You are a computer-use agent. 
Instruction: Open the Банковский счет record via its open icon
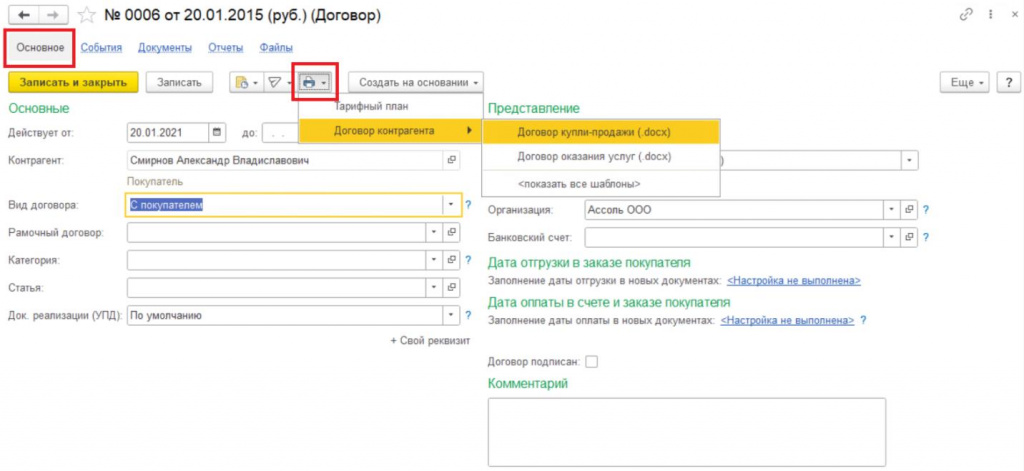click(909, 237)
